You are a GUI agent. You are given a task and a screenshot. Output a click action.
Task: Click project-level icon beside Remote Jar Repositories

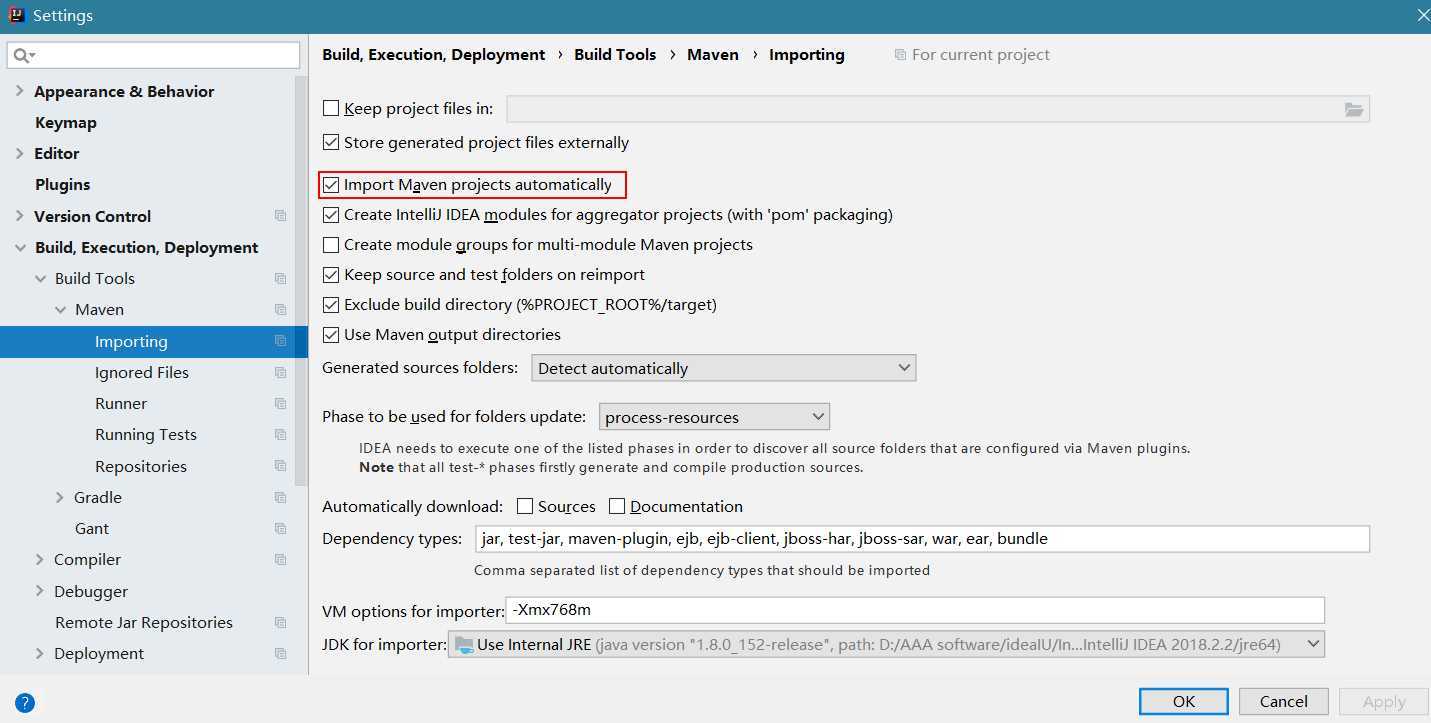[280, 623]
